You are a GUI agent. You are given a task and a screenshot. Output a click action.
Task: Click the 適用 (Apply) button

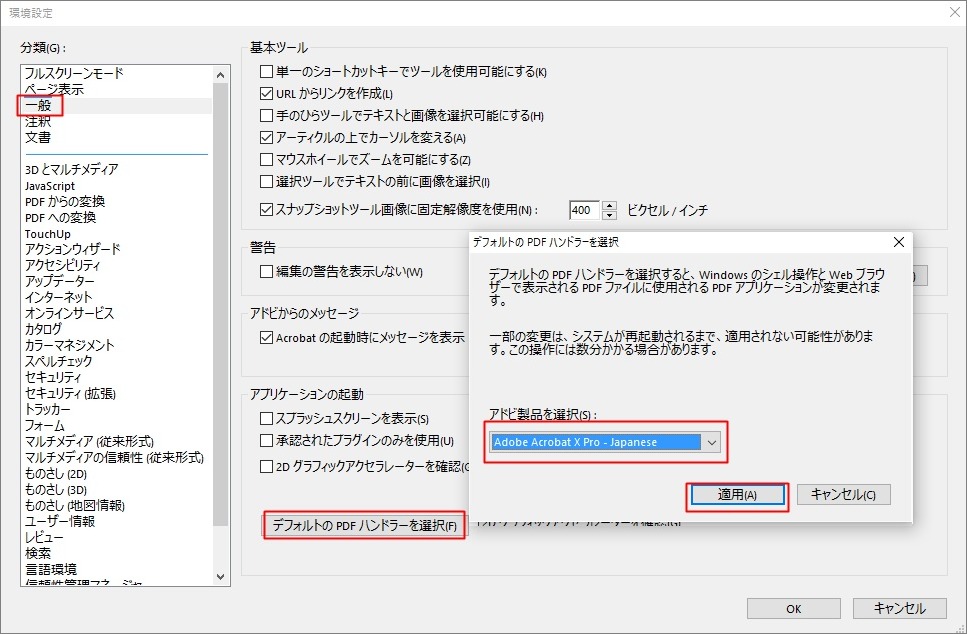[x=737, y=495]
